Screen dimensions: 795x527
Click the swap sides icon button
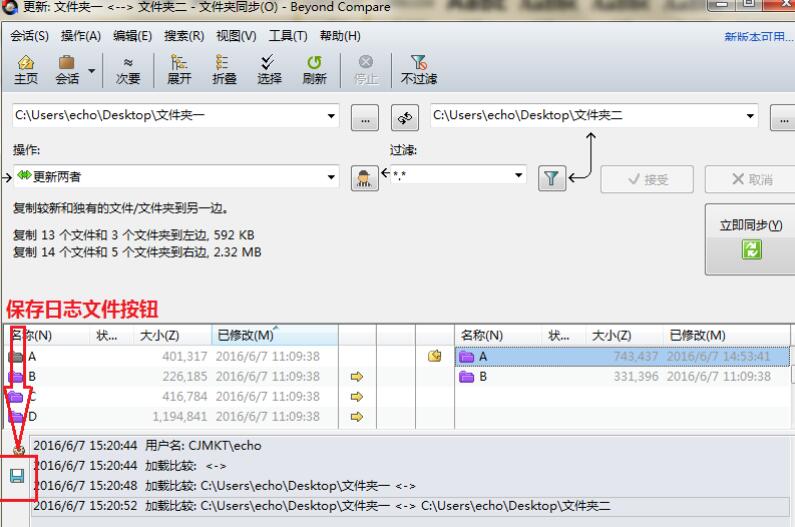pyautogui.click(x=405, y=118)
